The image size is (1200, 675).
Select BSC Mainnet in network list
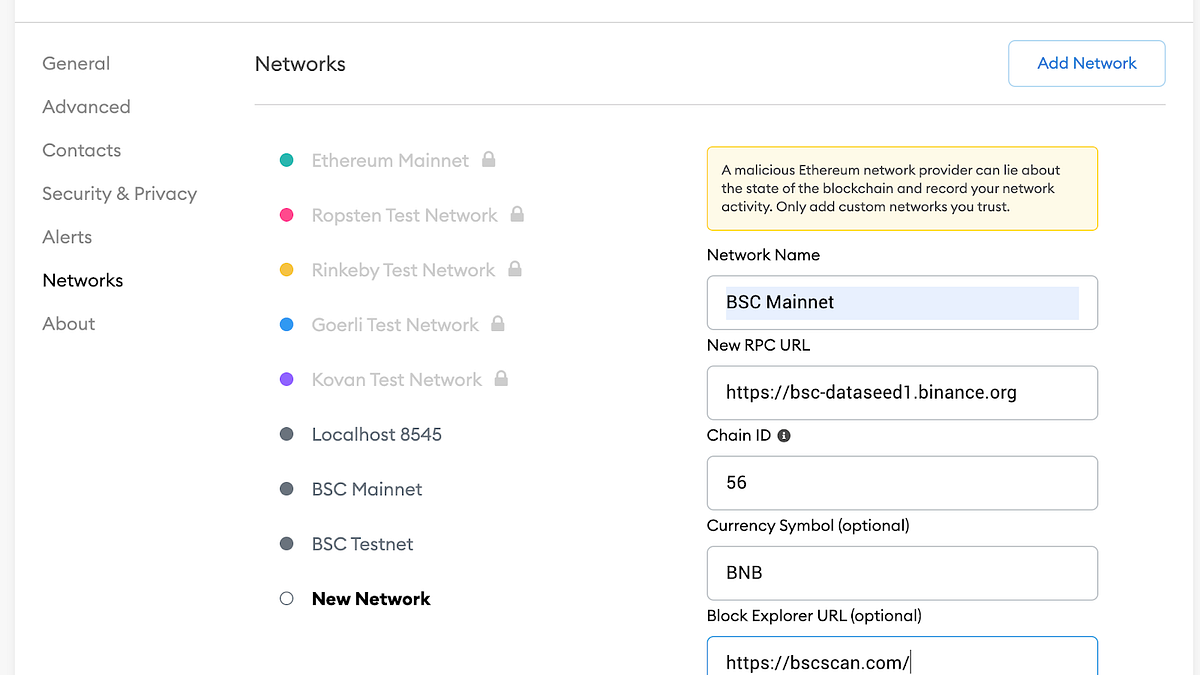(x=367, y=489)
